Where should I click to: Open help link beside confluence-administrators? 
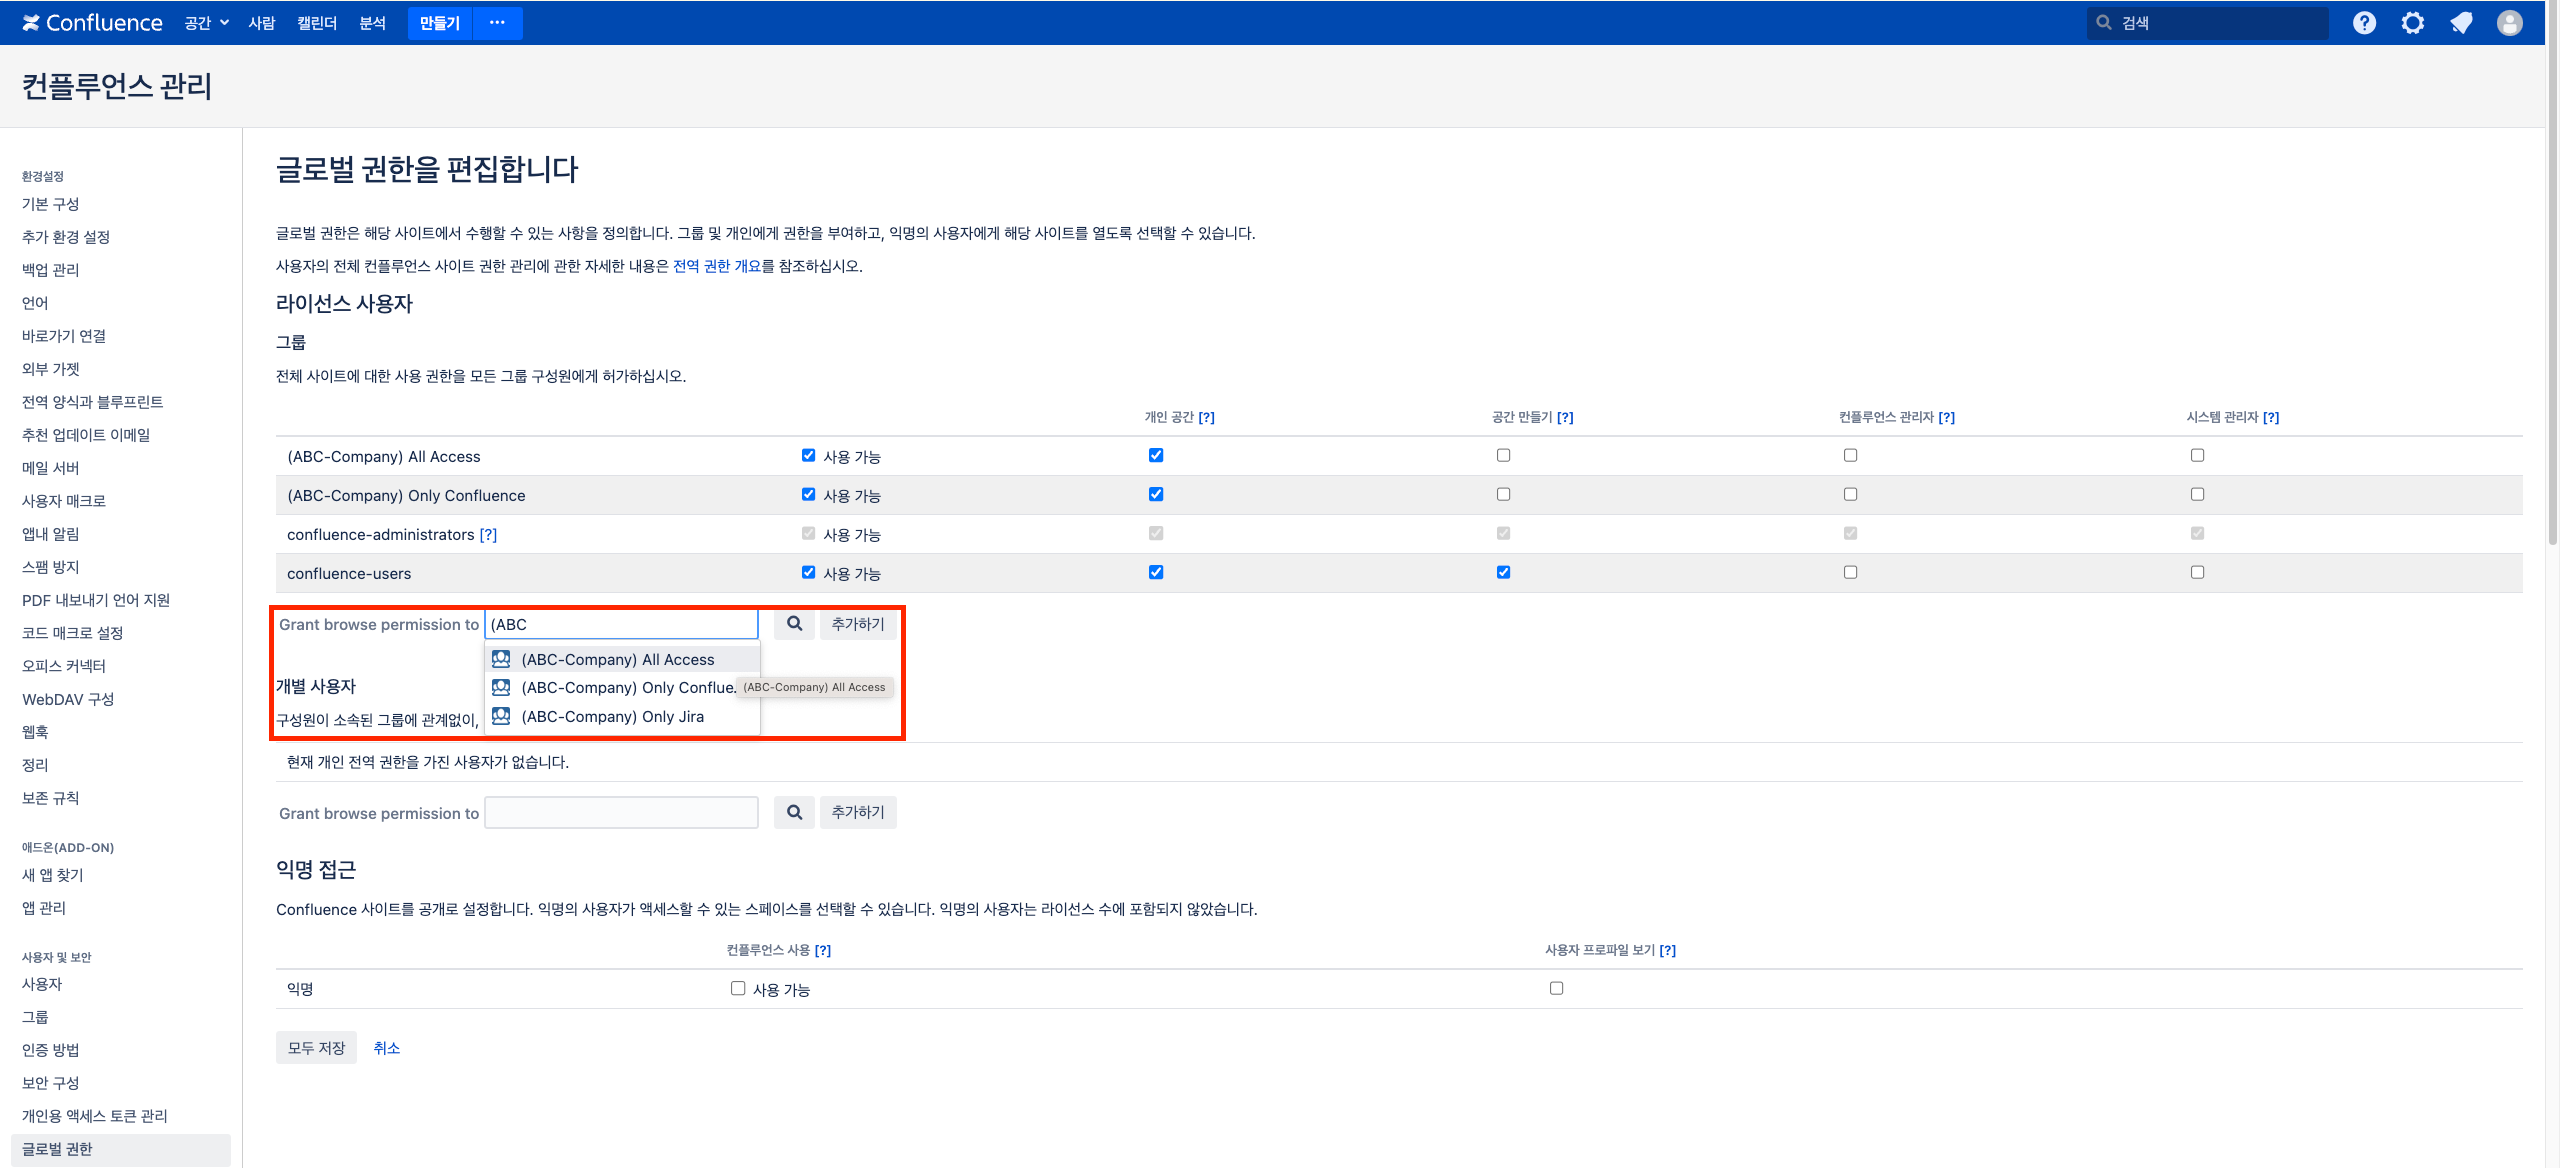click(488, 535)
